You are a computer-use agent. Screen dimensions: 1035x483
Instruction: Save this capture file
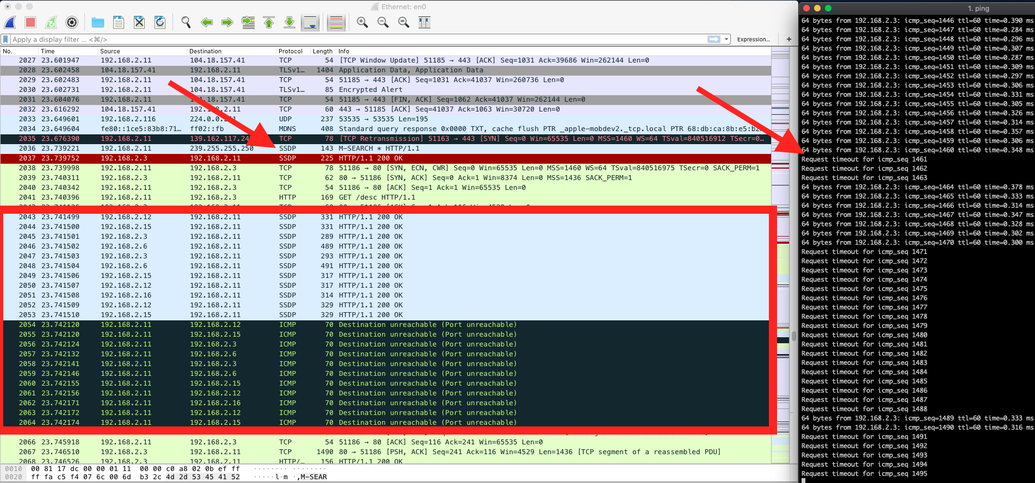coord(118,22)
